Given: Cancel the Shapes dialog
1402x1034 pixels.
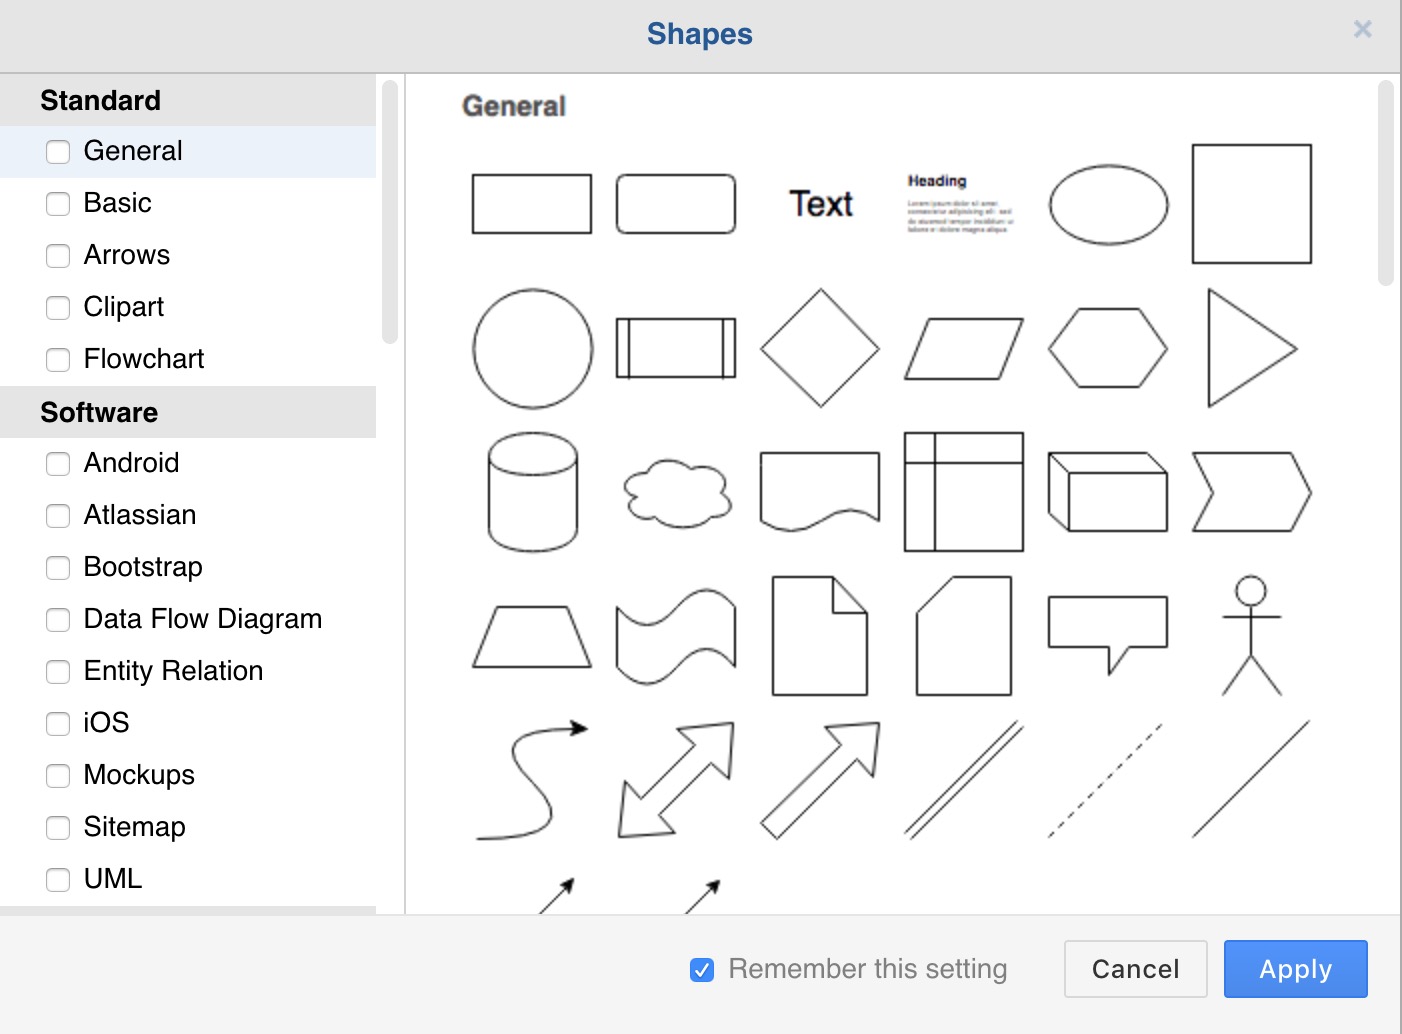Looking at the screenshot, I should [x=1135, y=969].
